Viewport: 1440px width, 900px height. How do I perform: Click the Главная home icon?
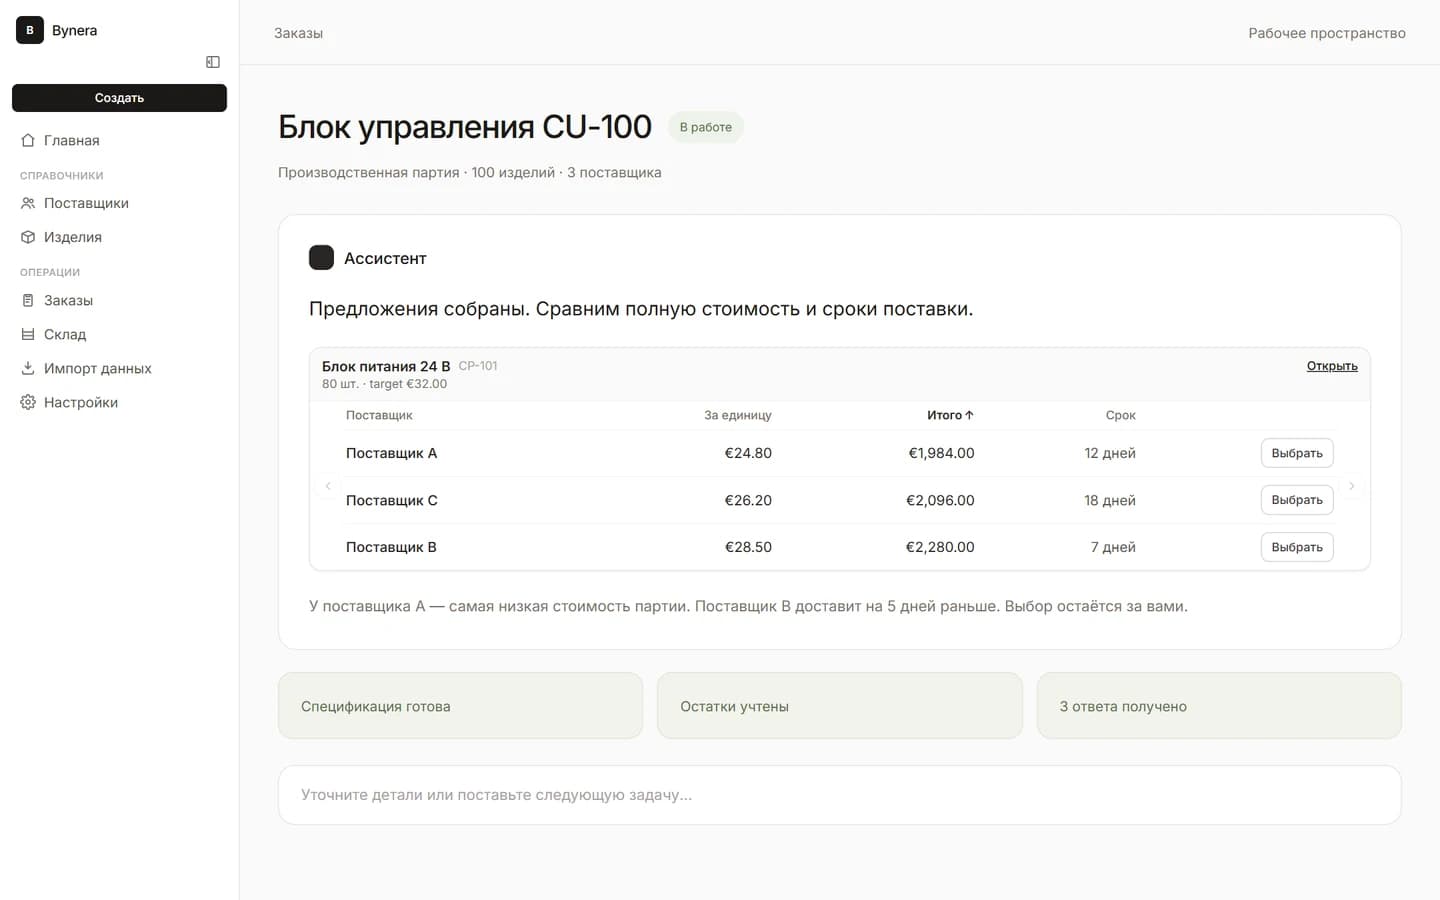28,140
